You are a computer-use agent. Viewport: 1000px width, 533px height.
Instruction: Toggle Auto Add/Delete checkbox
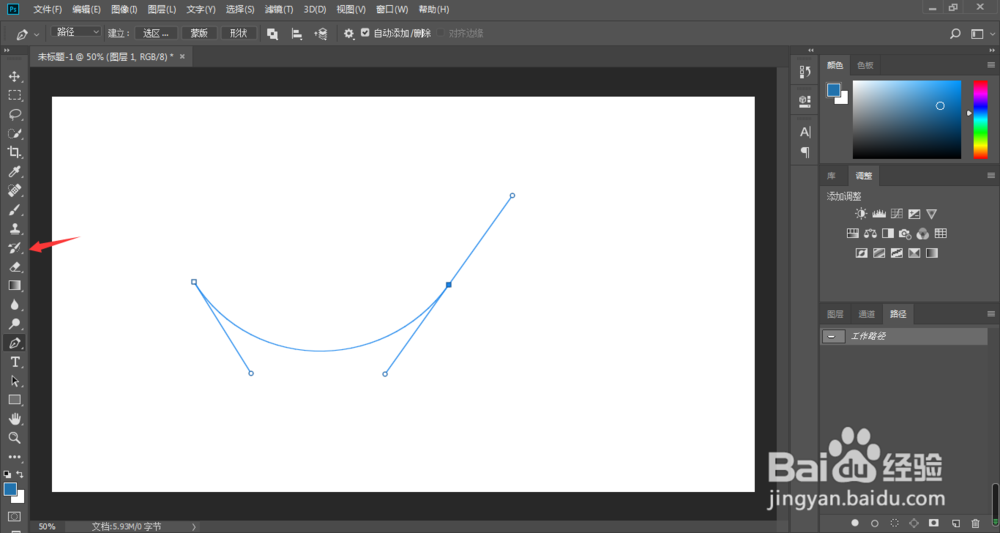[x=365, y=33]
